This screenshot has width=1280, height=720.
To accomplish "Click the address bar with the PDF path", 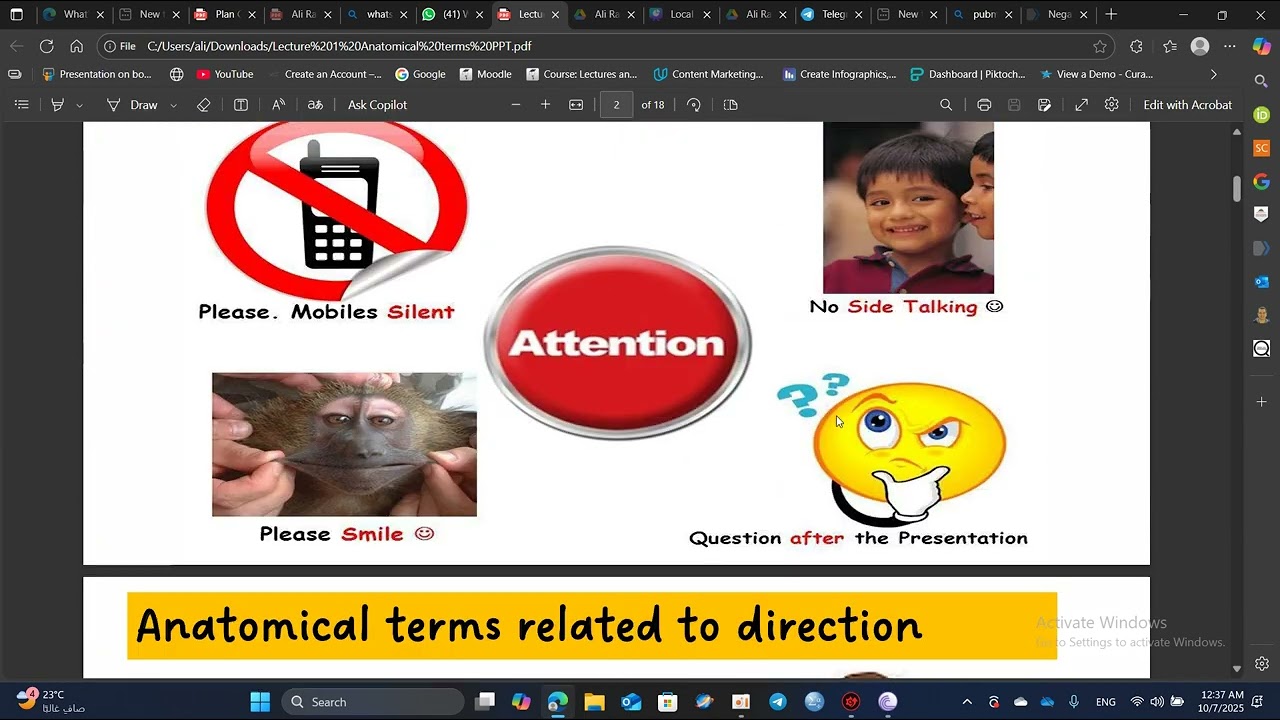I will tap(600, 46).
